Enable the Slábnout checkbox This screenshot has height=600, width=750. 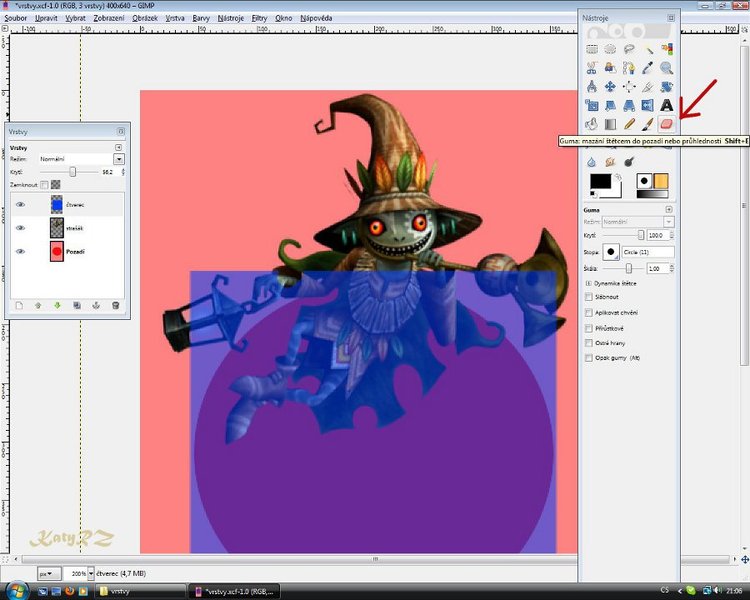tap(589, 297)
